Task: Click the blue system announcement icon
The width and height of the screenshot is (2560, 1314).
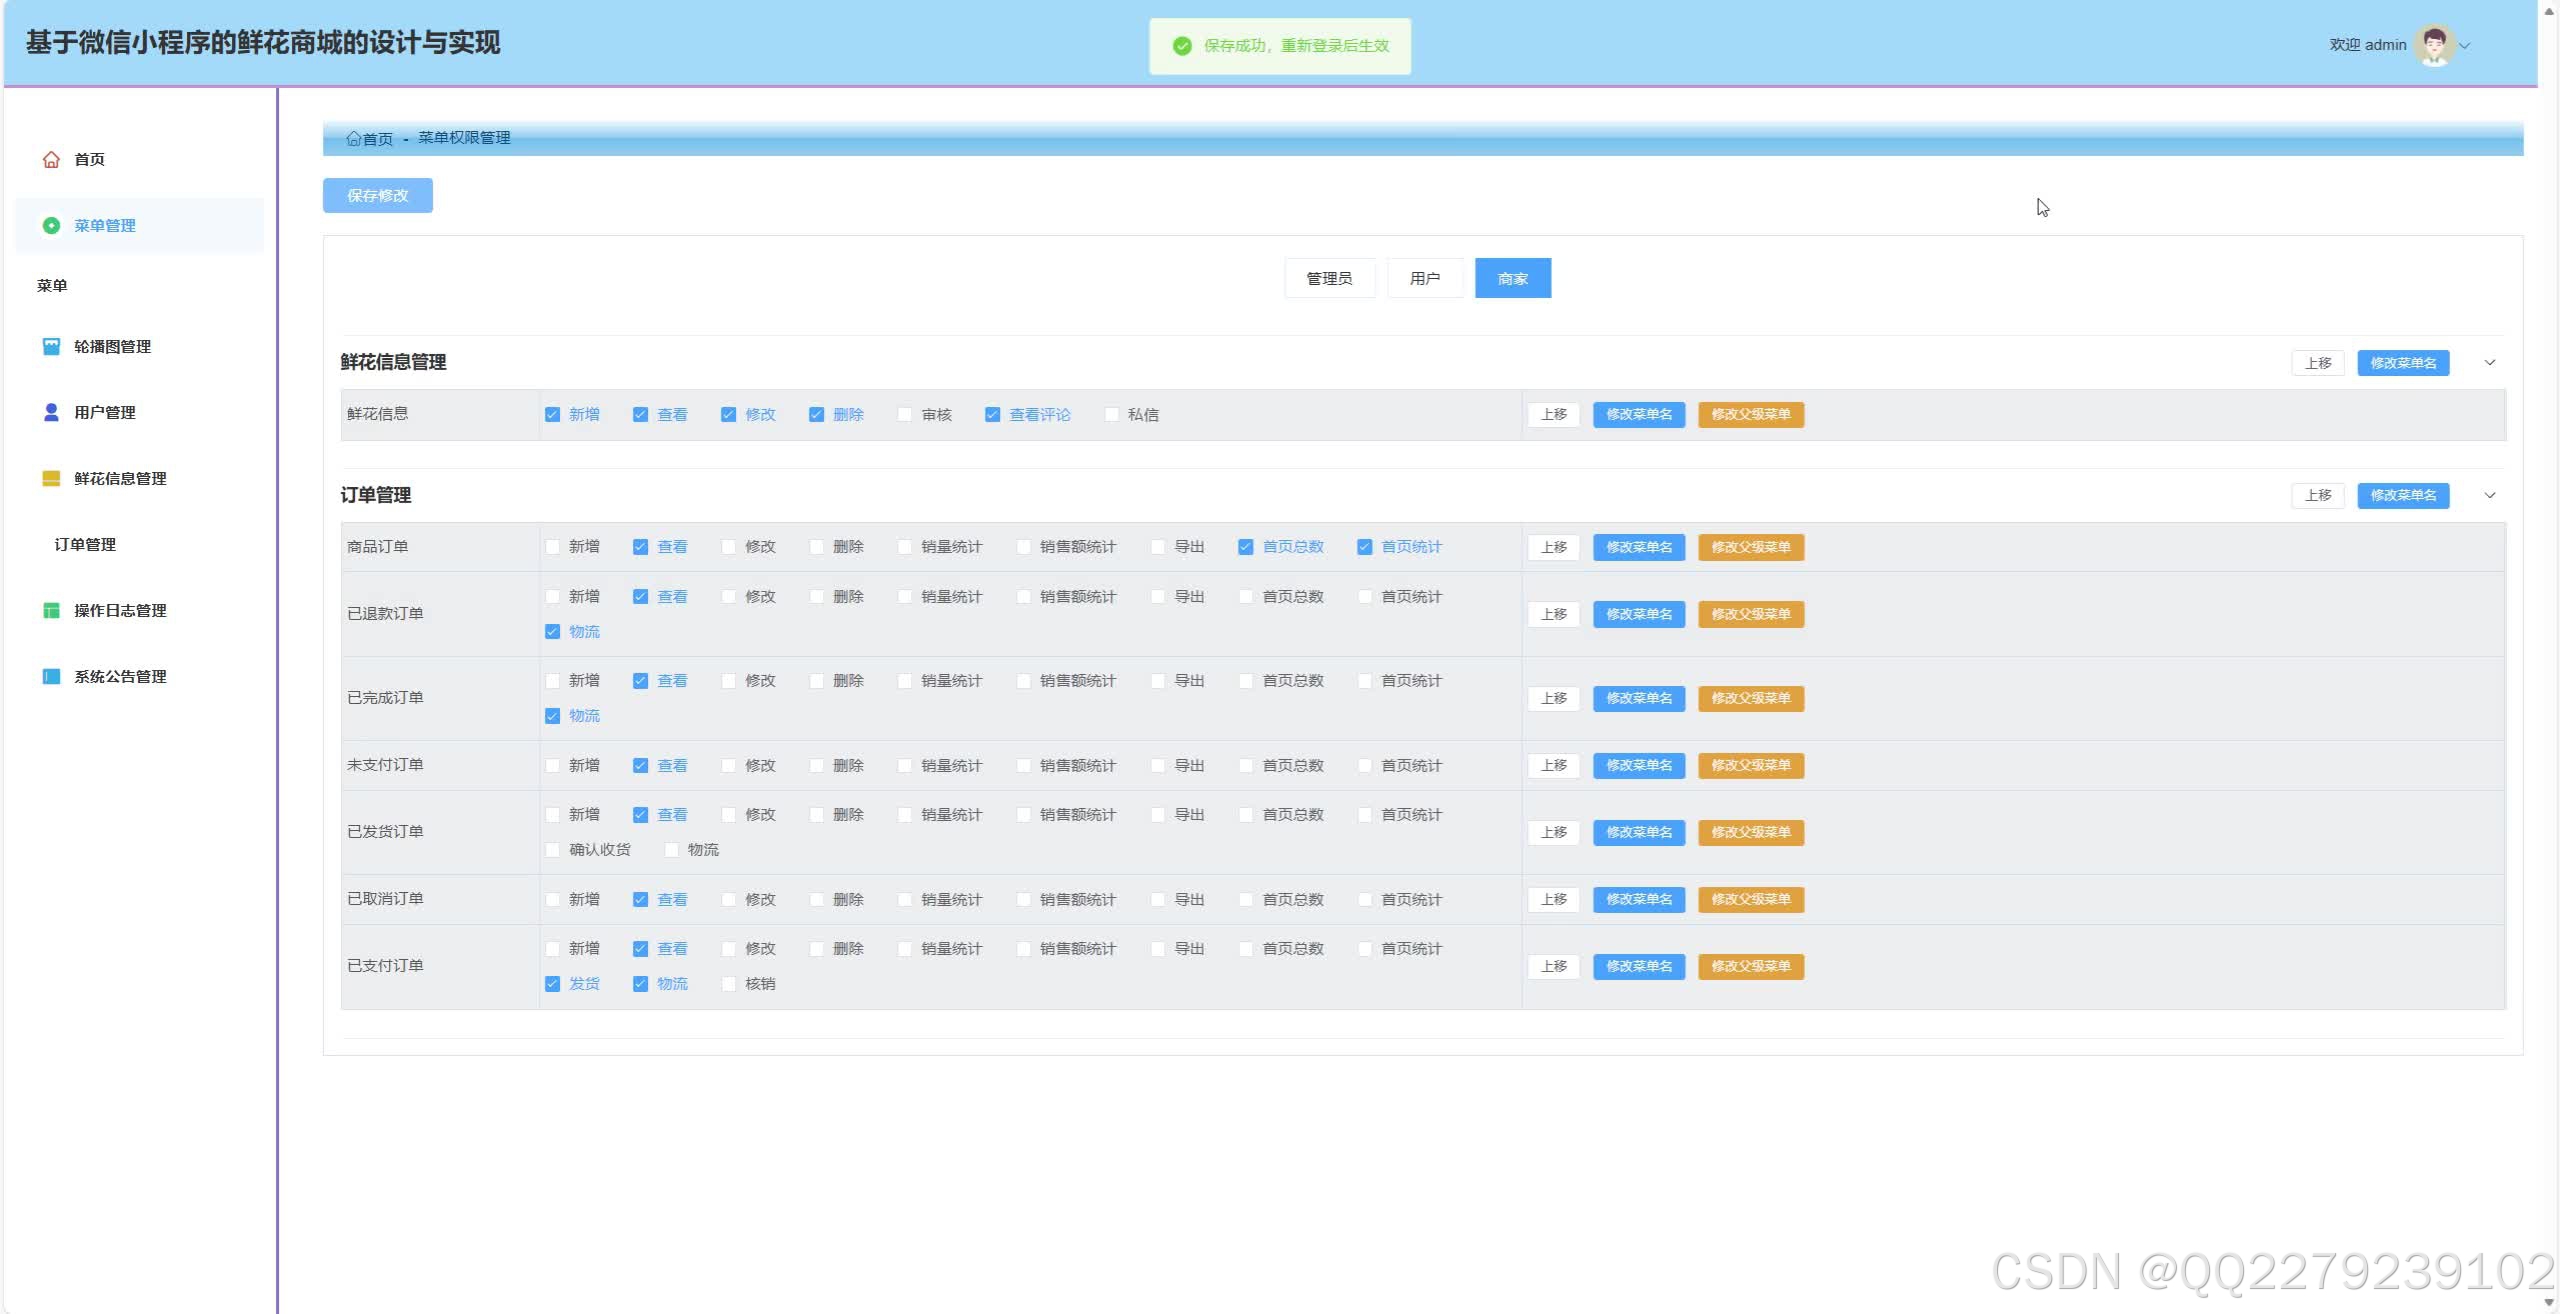Action: coord(51,677)
